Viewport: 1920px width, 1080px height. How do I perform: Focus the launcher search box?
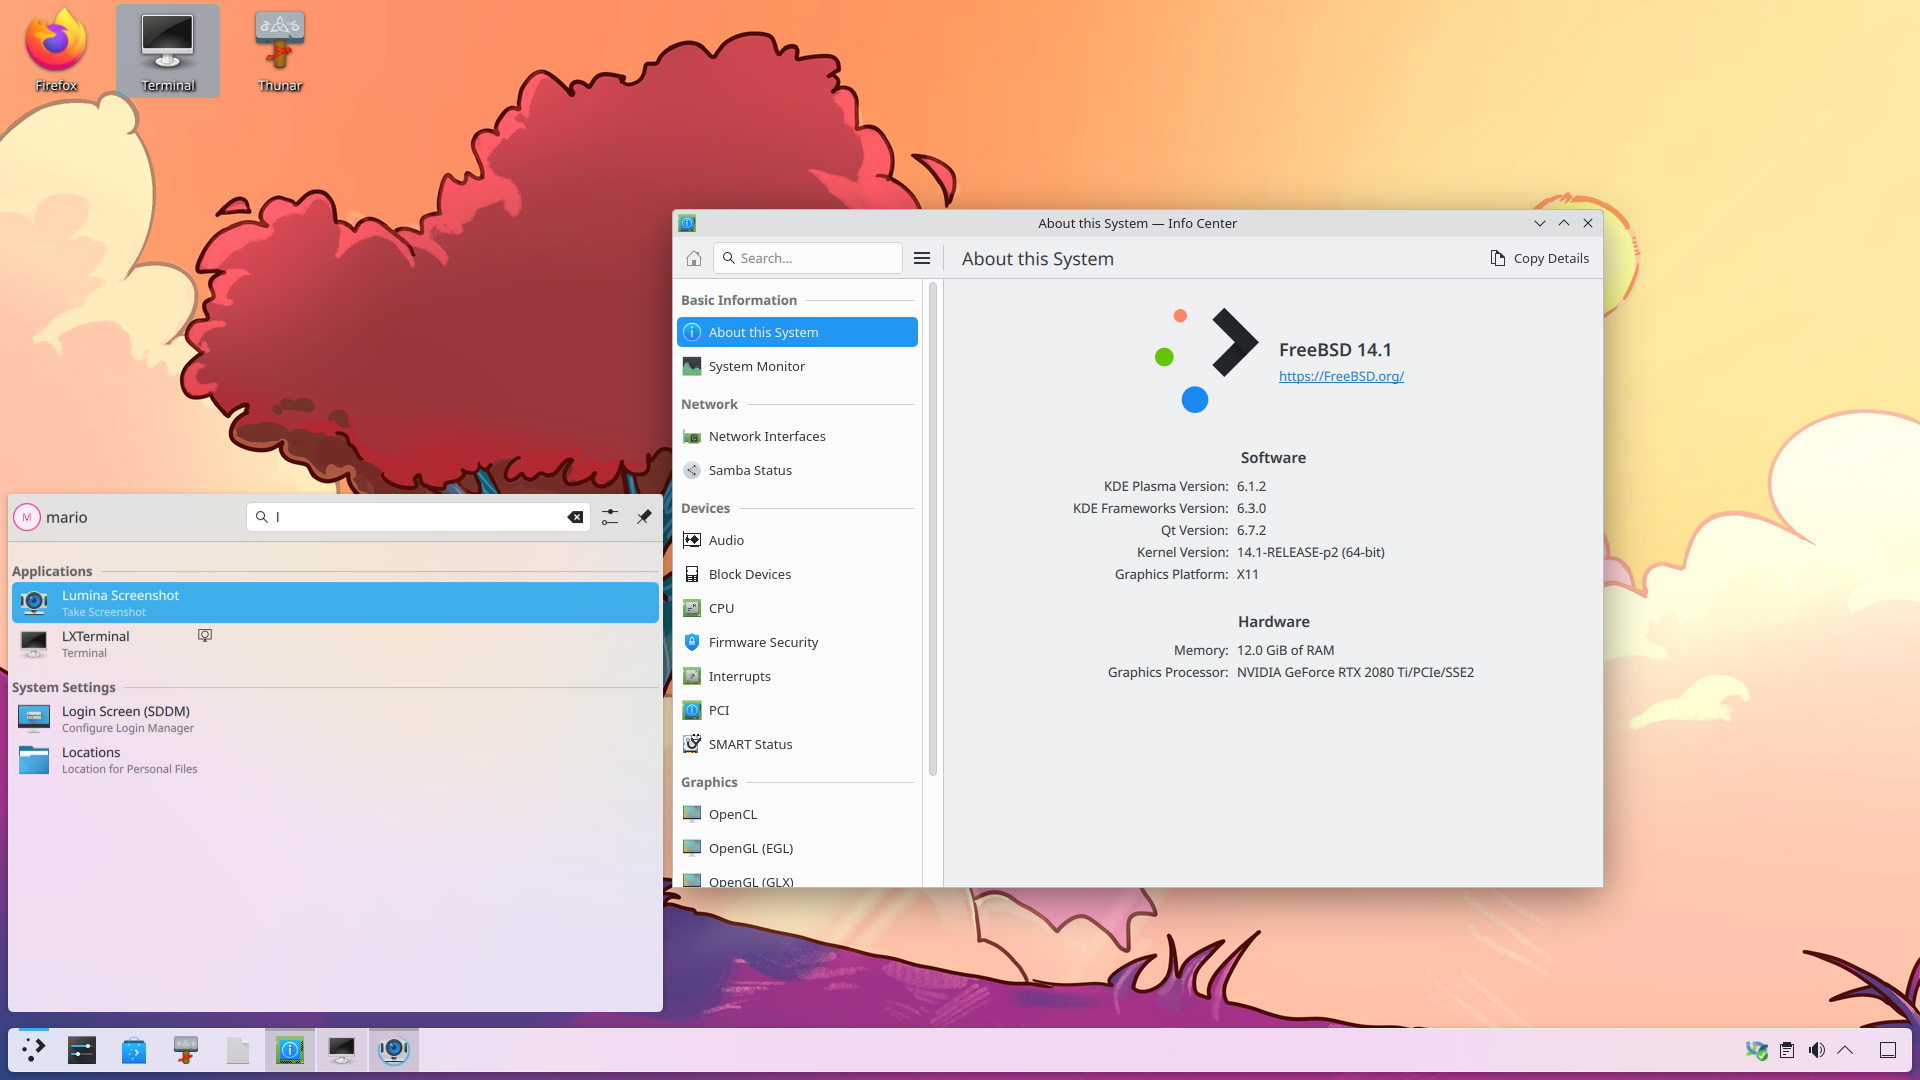point(418,517)
